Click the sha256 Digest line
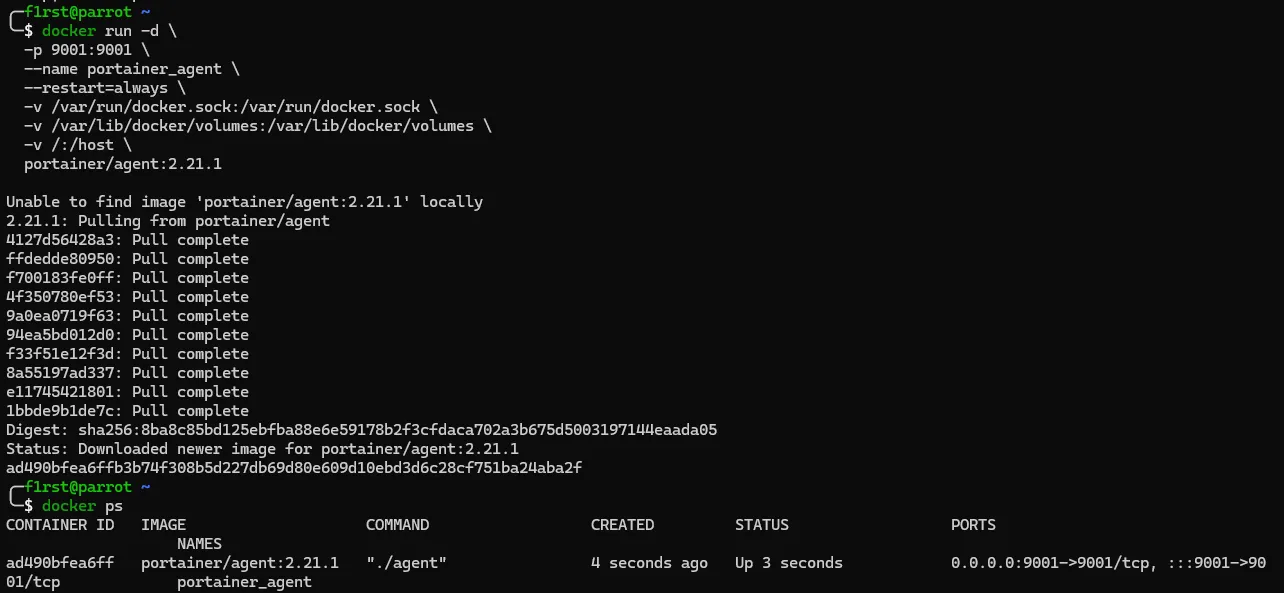Image resolution: width=1284 pixels, height=593 pixels. click(361, 430)
